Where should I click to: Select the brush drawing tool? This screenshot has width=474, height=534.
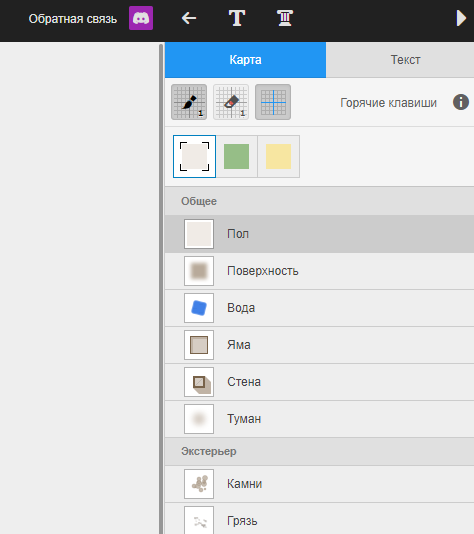pos(189,102)
